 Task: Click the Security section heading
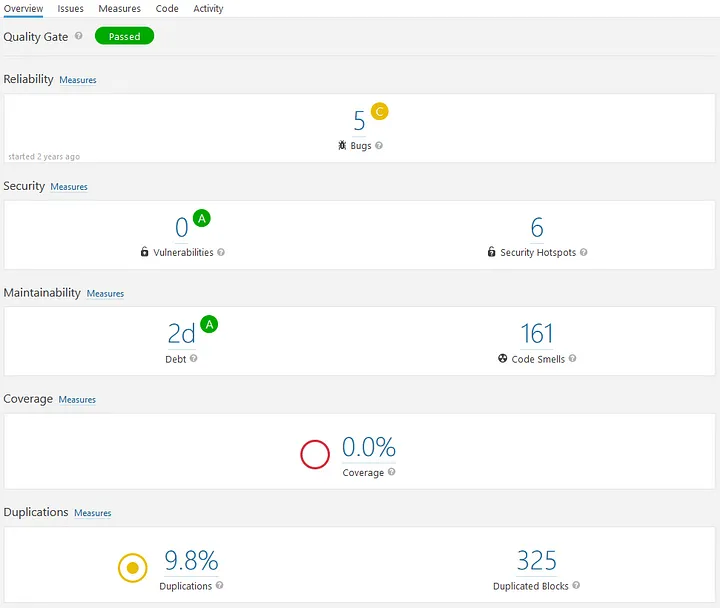(x=24, y=186)
